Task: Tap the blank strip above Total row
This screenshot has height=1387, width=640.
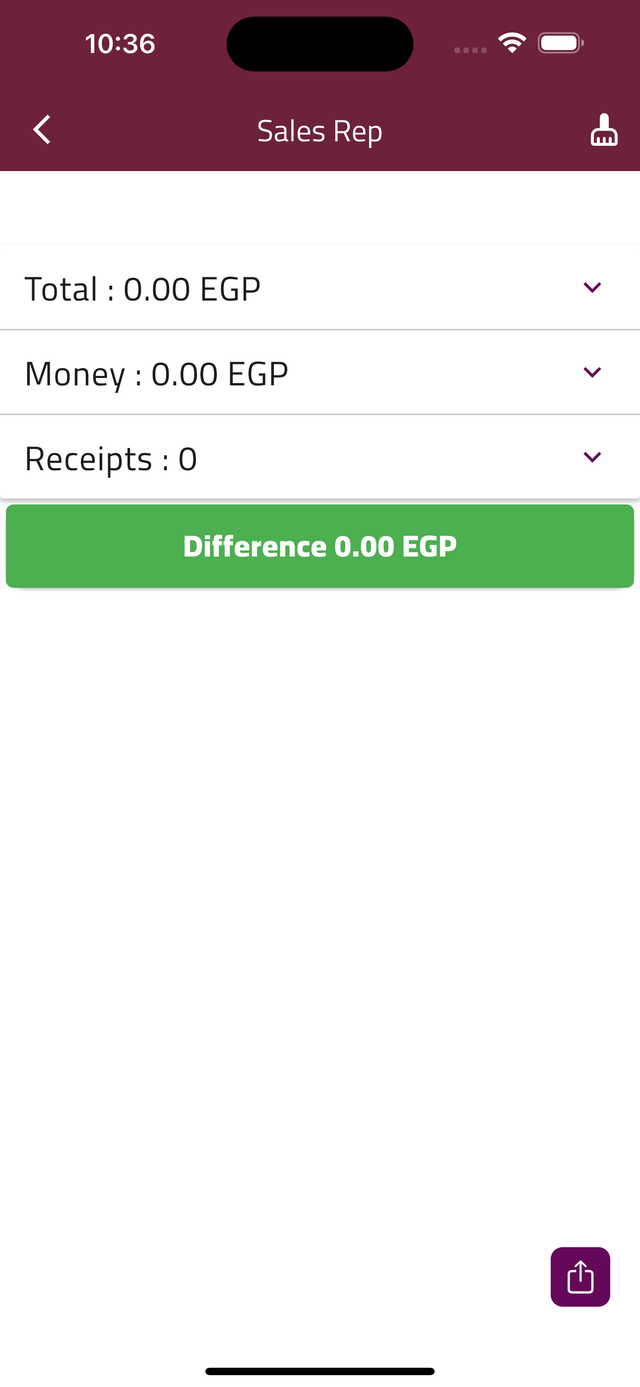Action: click(320, 208)
